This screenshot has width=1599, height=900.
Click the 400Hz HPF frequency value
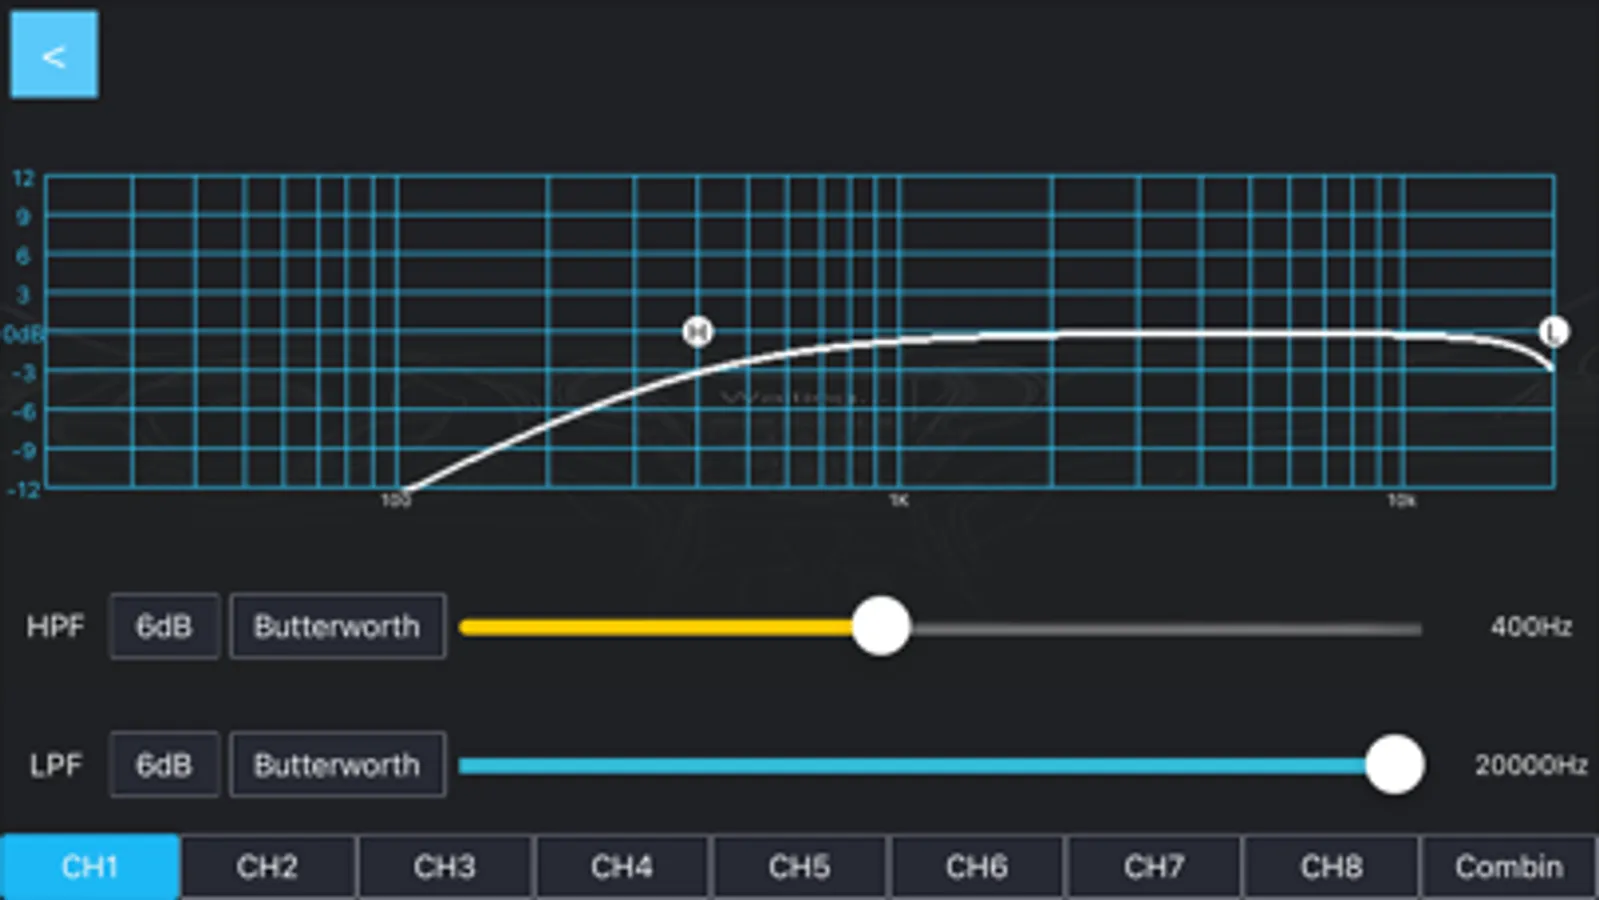pyautogui.click(x=1530, y=627)
